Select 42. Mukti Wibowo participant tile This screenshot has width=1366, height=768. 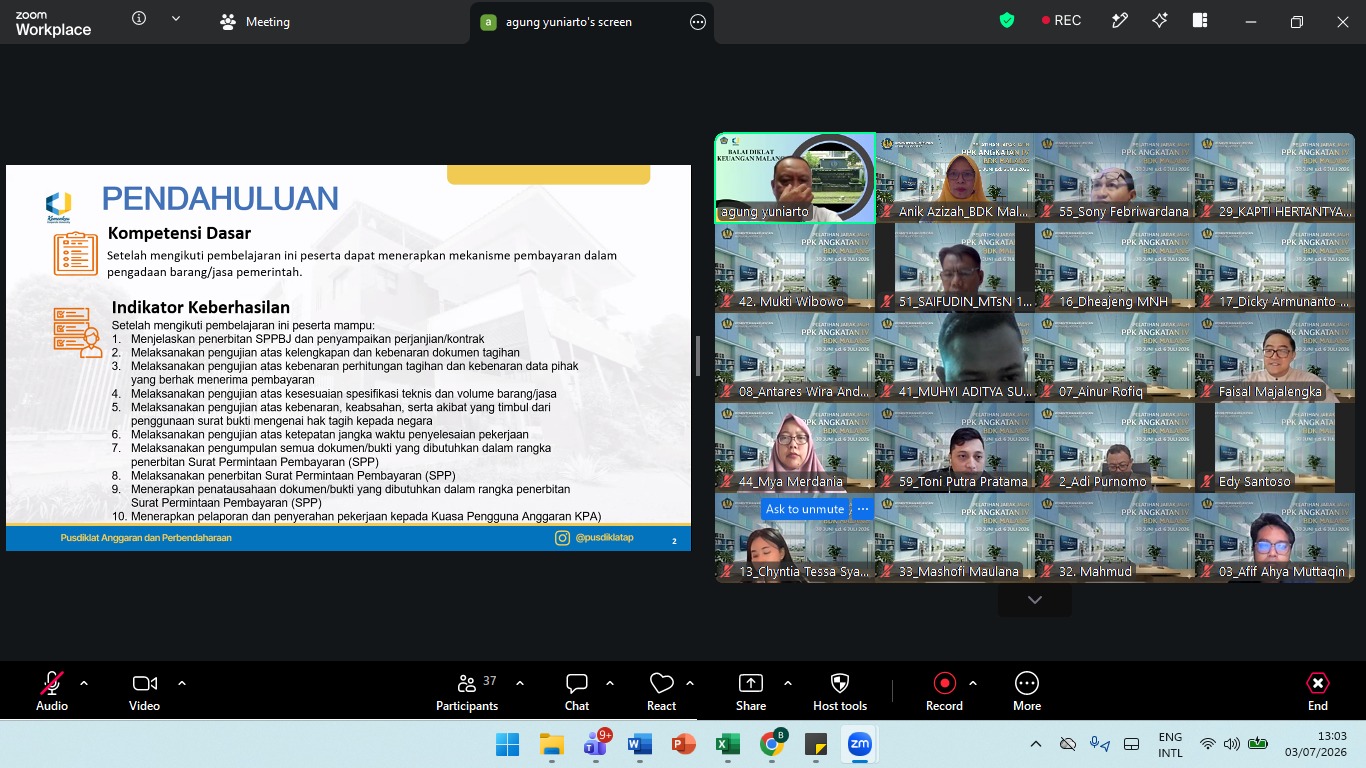coord(795,267)
